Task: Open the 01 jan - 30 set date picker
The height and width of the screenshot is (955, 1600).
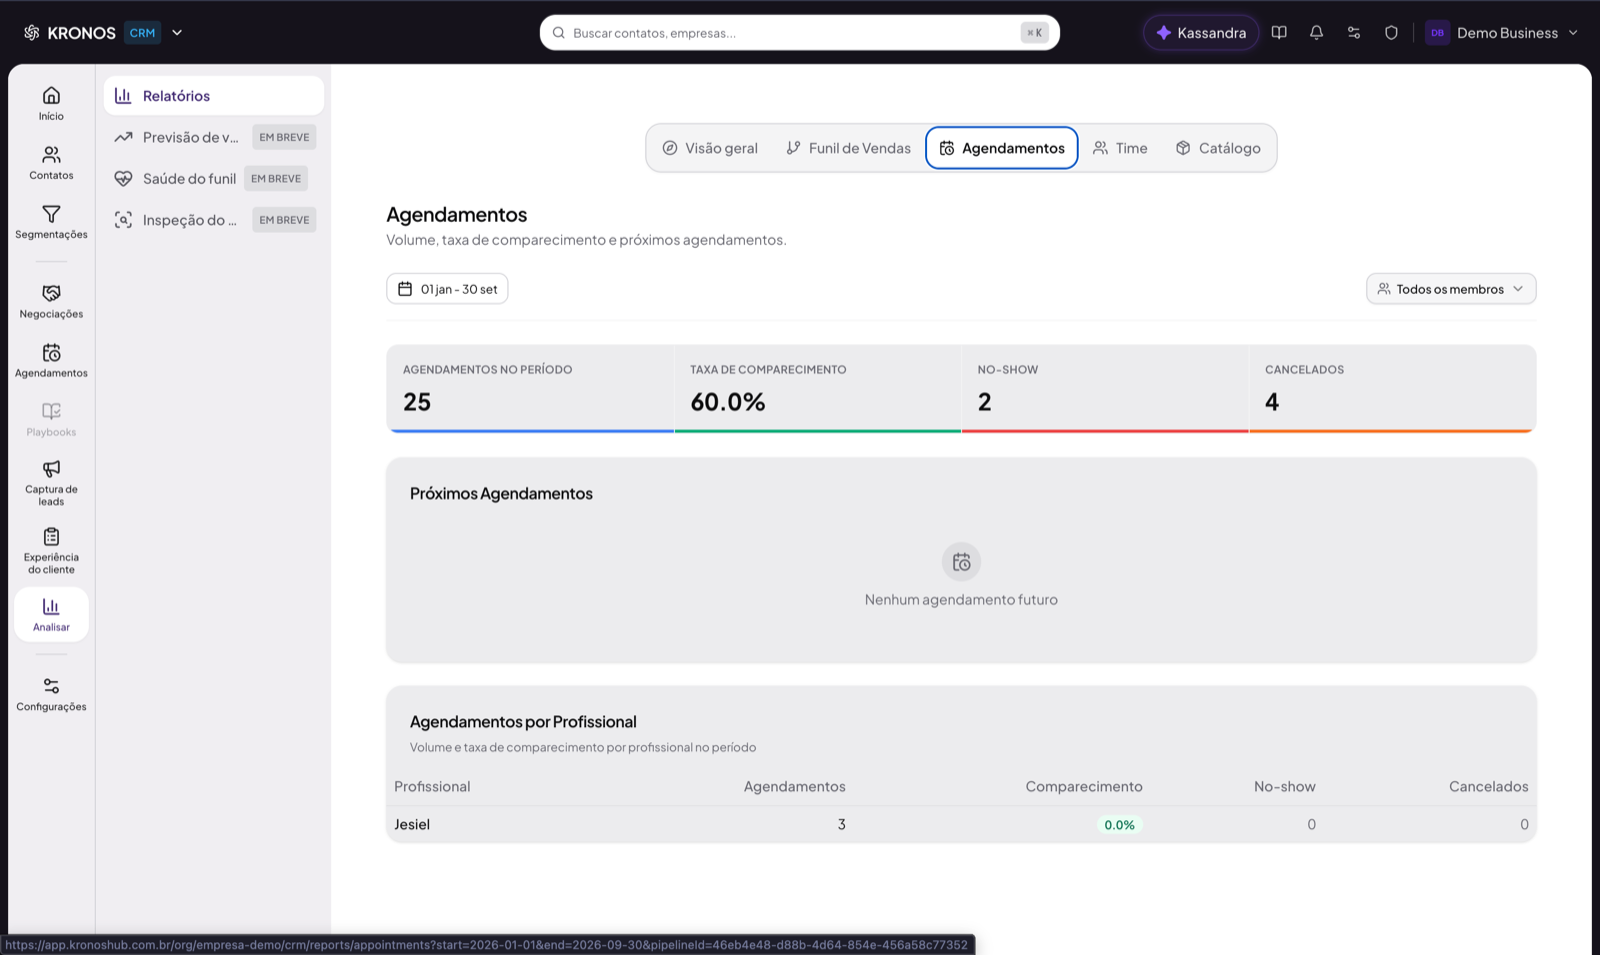Action: [447, 289]
